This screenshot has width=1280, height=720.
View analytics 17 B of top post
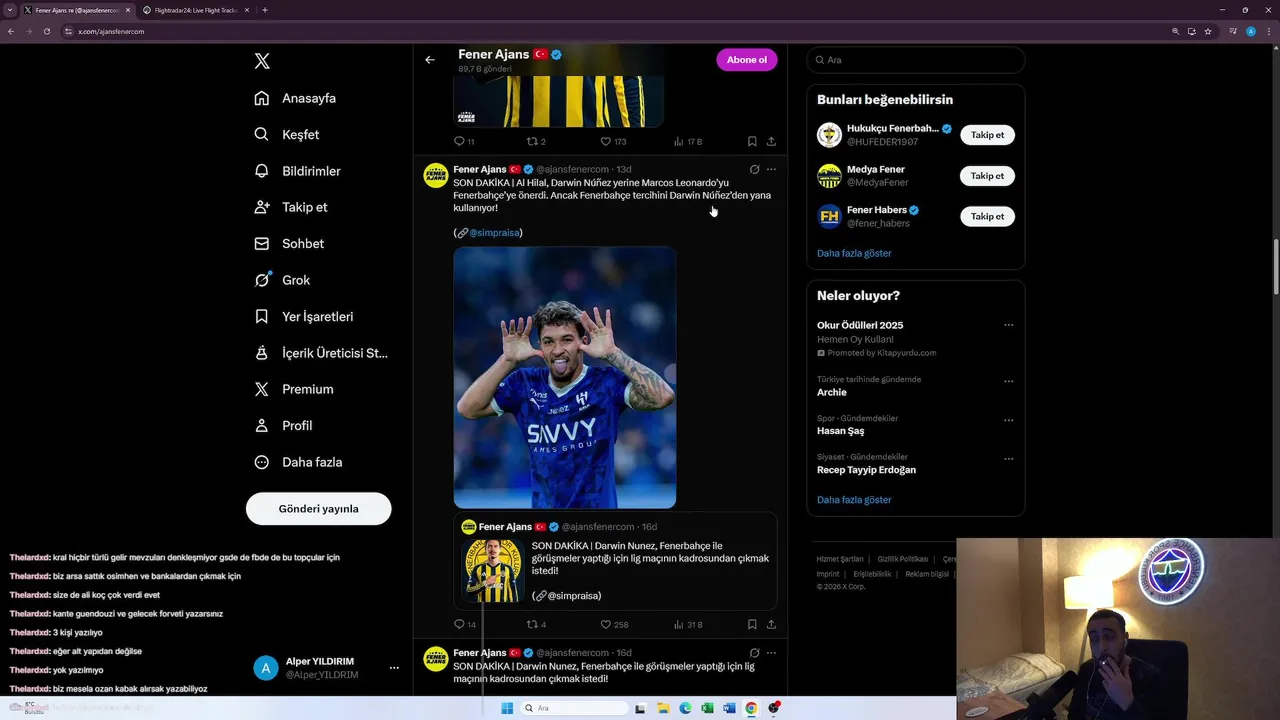tap(688, 141)
